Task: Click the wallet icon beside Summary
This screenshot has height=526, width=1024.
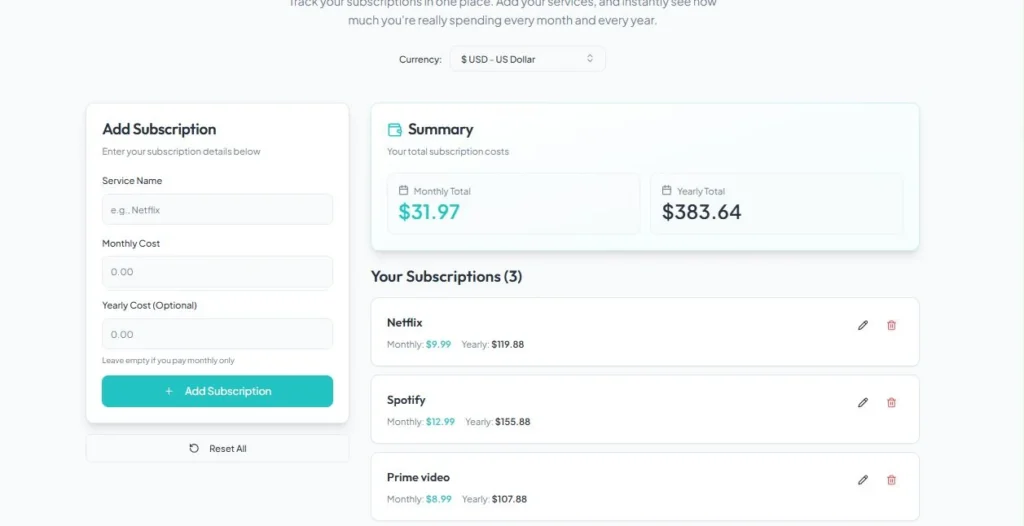Action: (x=394, y=129)
